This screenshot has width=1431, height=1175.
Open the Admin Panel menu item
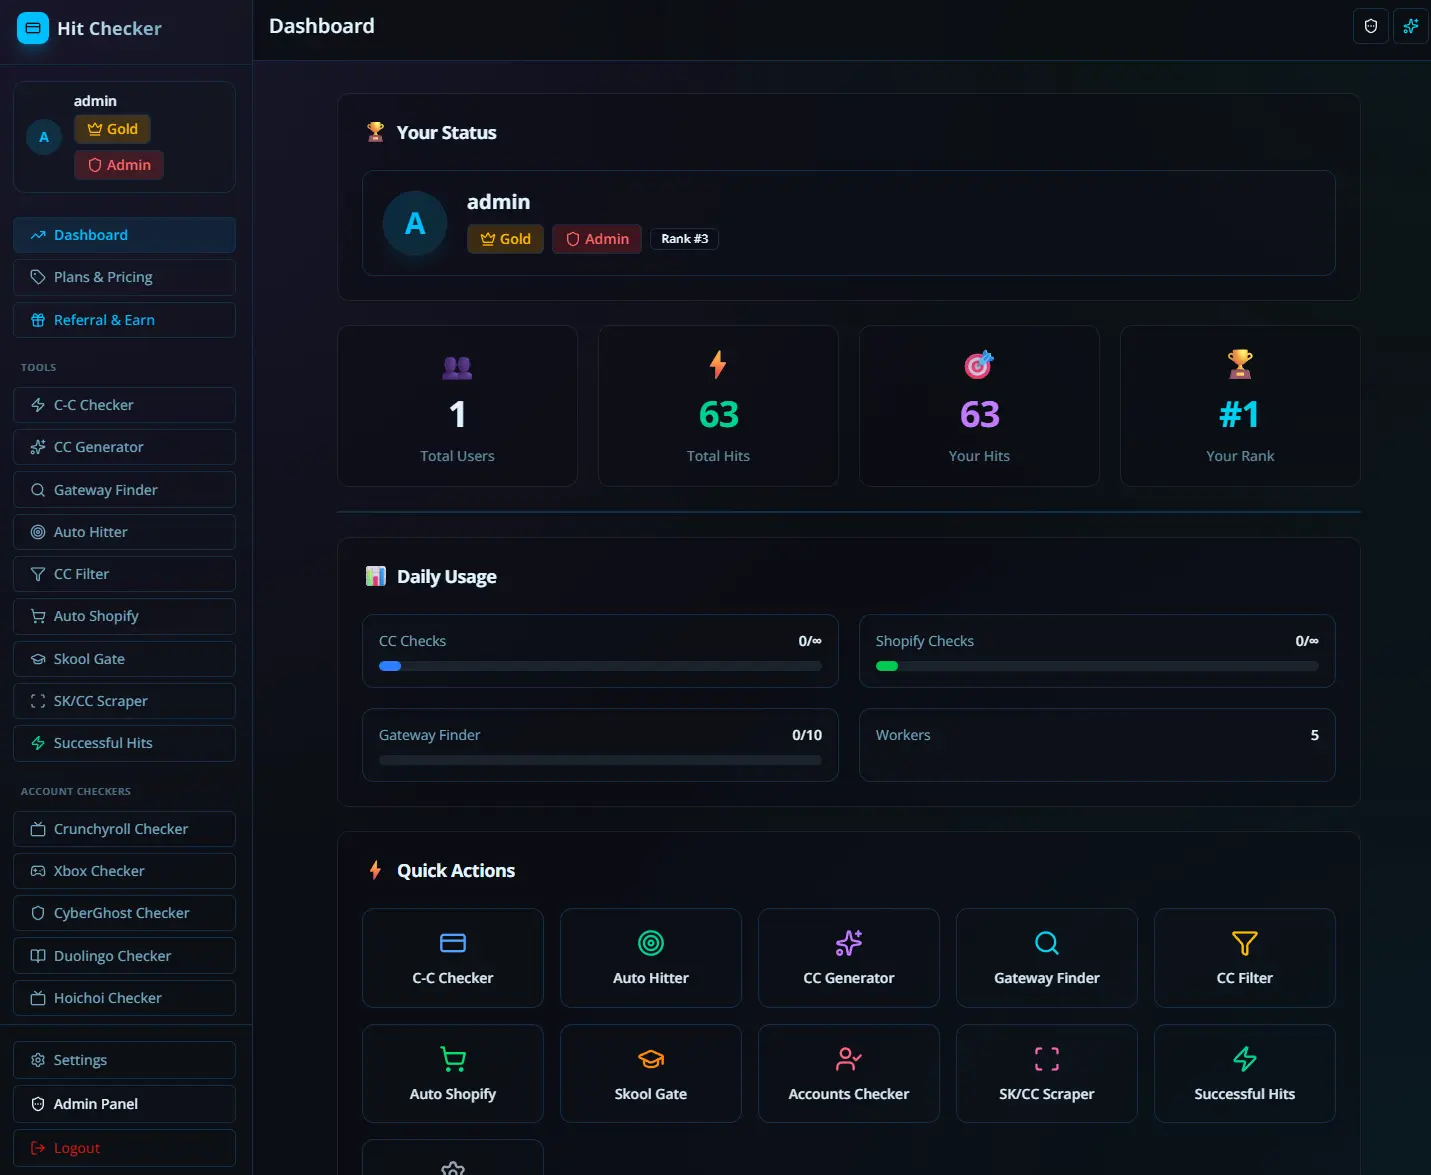124,1104
